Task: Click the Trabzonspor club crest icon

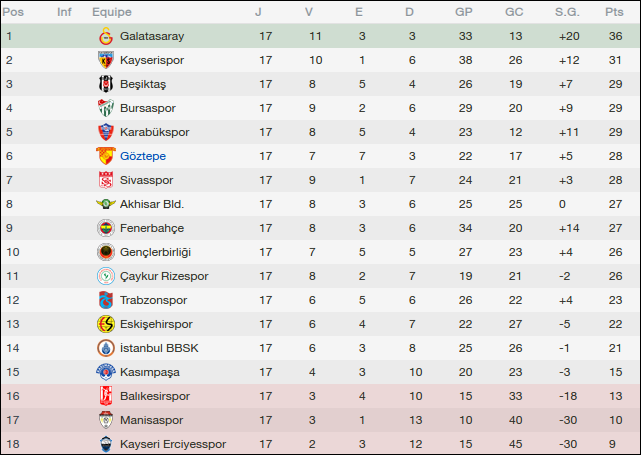Action: [105, 300]
